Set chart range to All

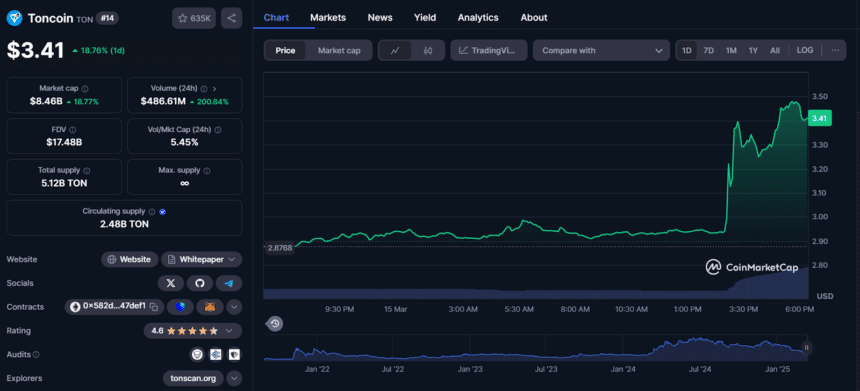point(774,50)
